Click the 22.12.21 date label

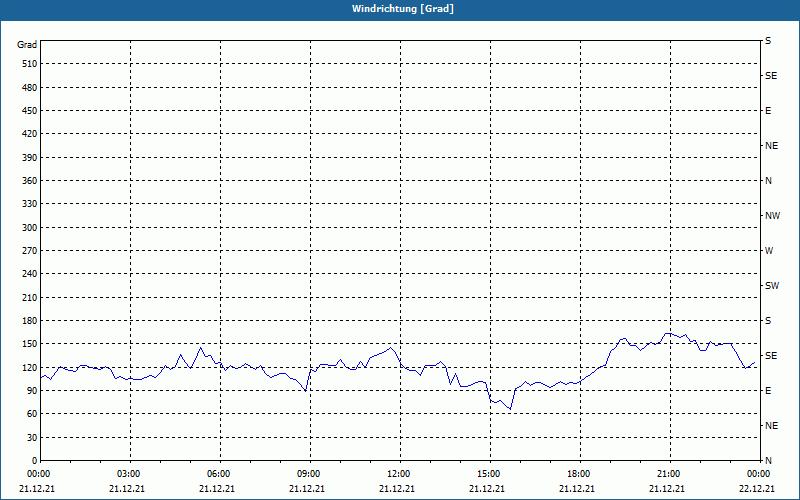757,489
